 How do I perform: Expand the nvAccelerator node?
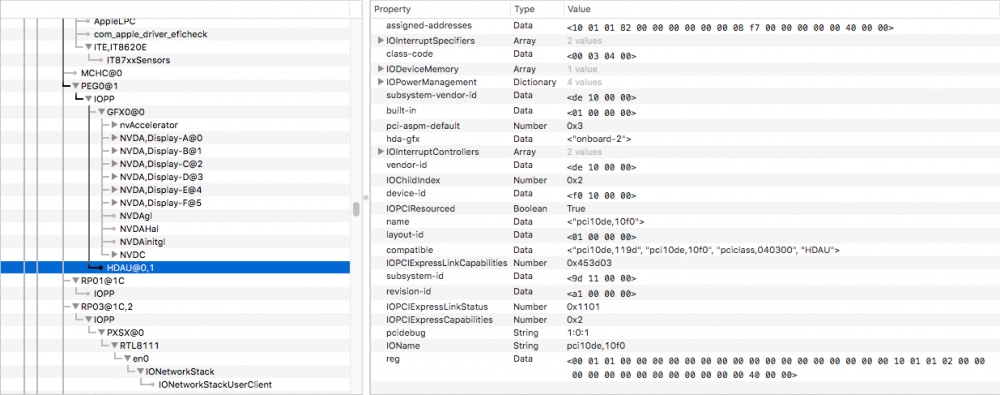pyautogui.click(x=115, y=124)
